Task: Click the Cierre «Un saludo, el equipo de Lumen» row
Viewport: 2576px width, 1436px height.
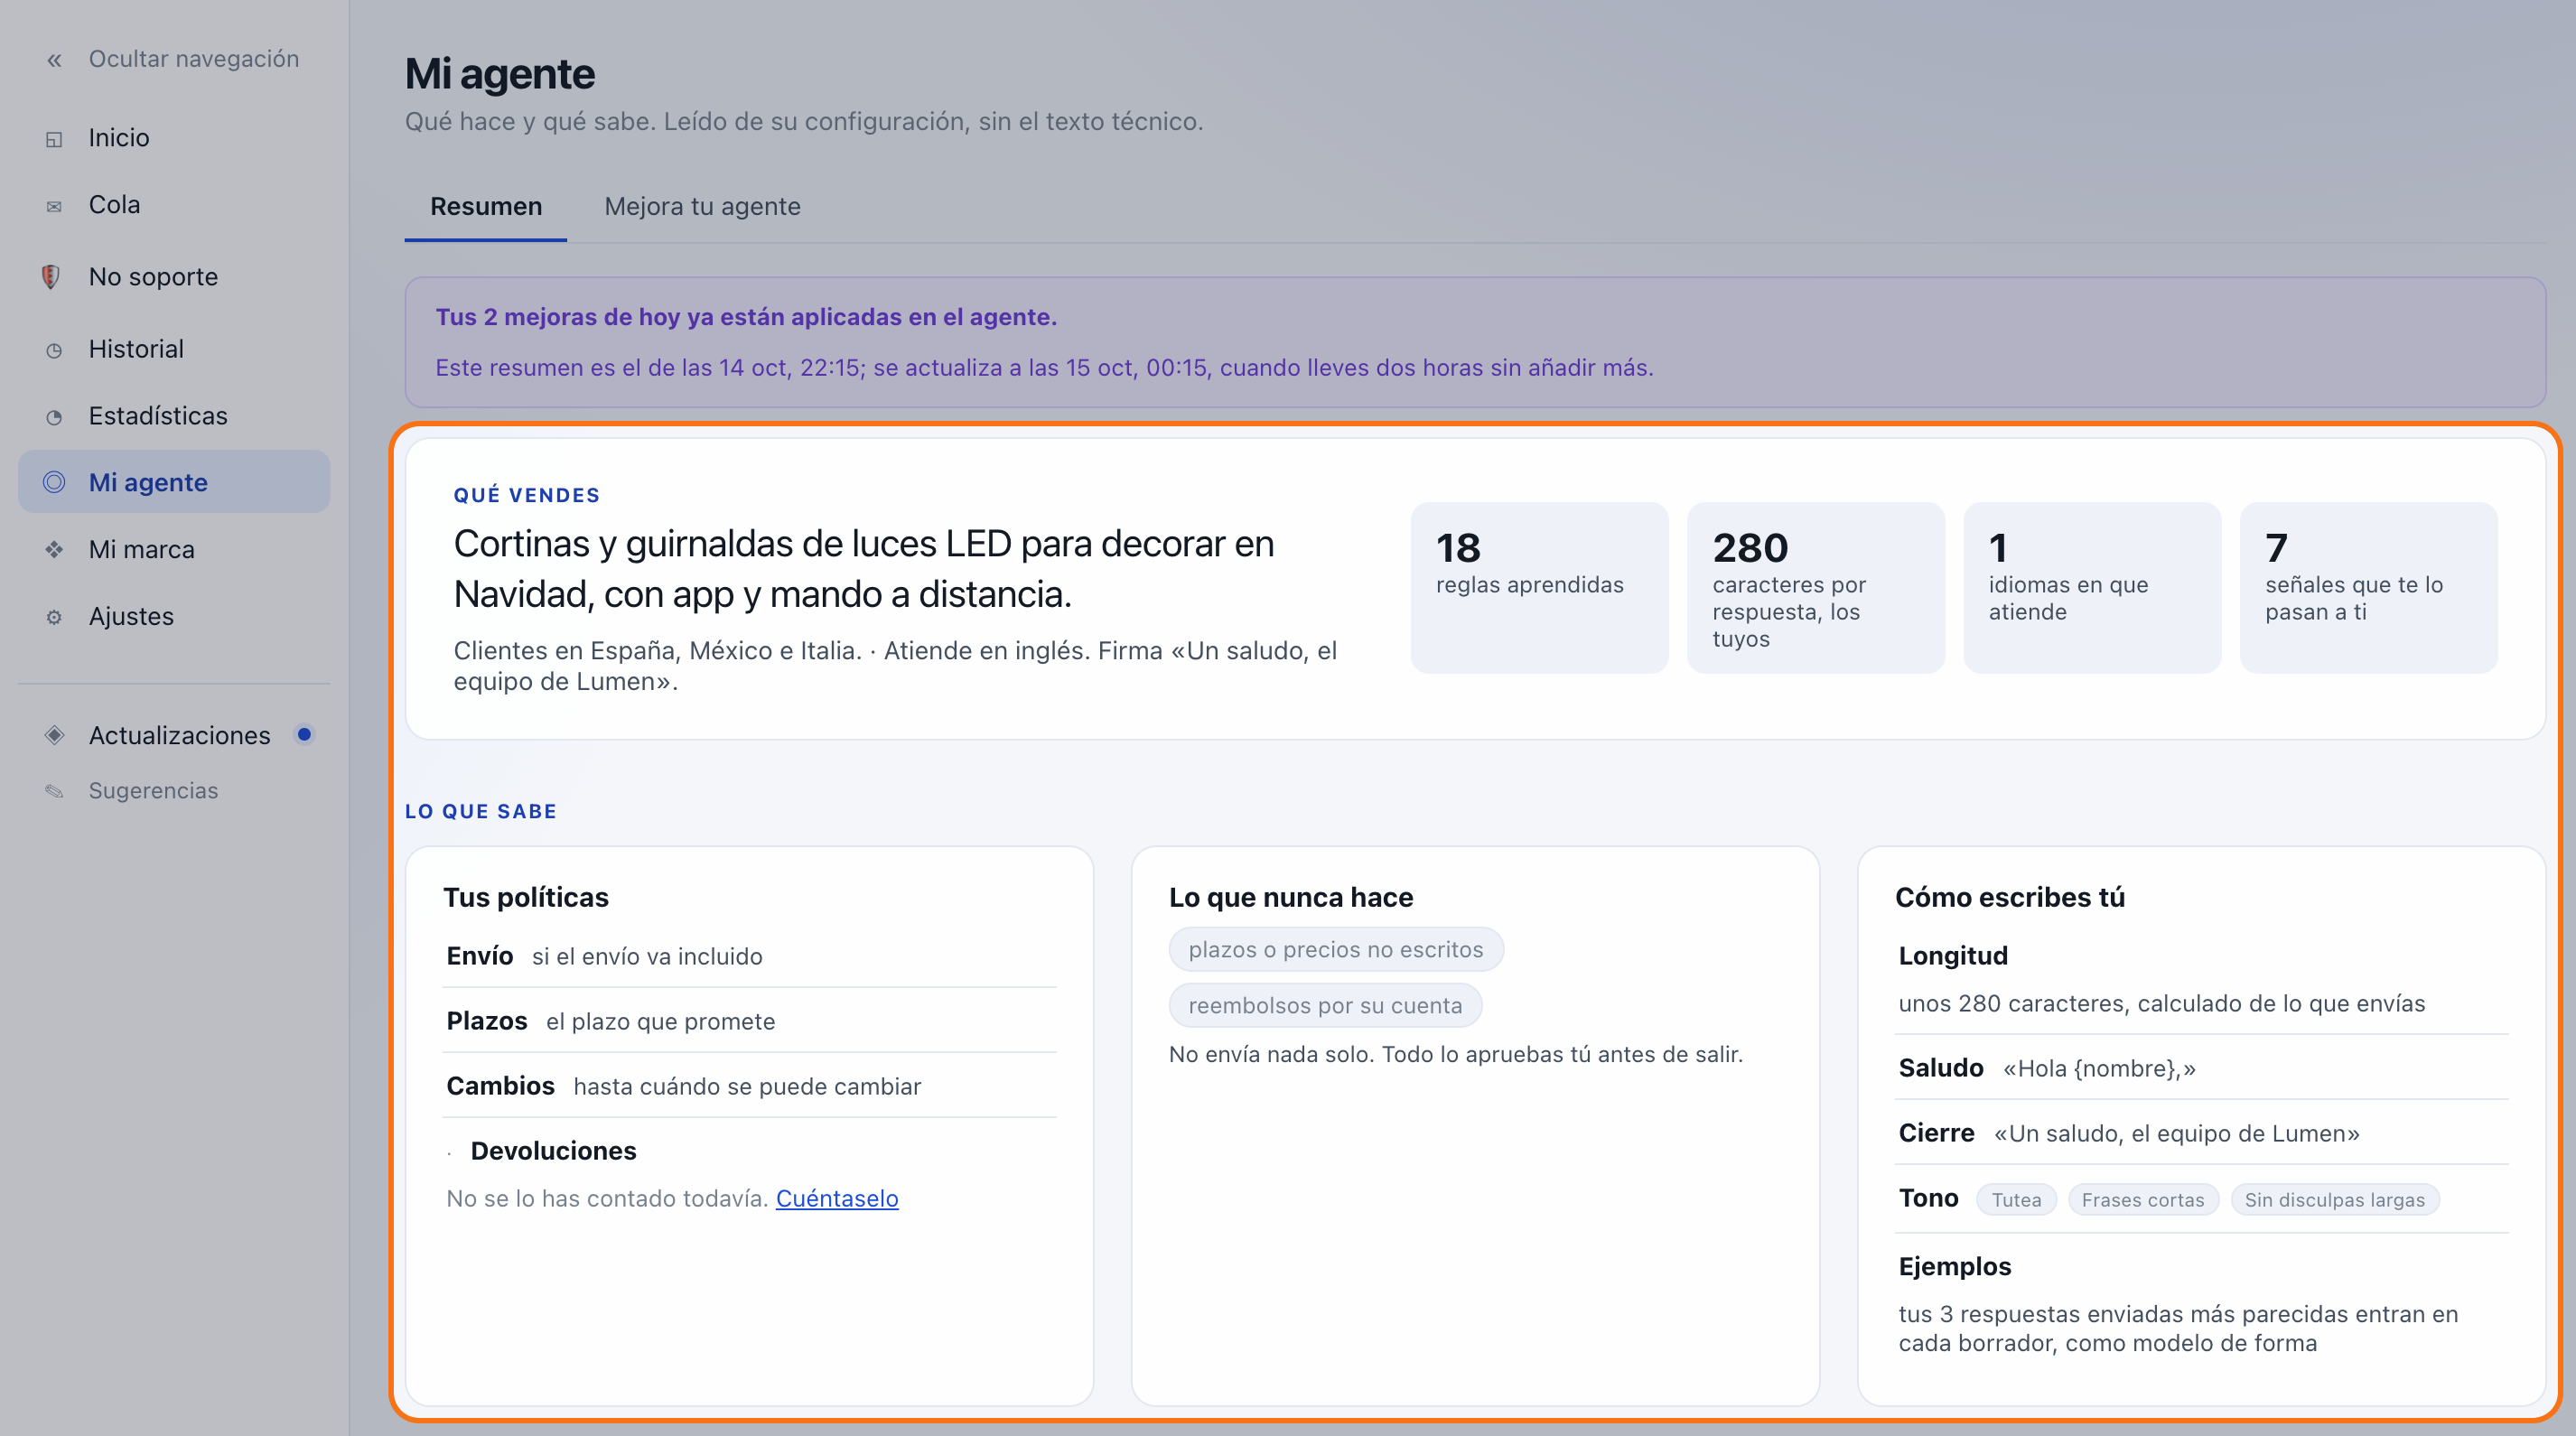Action: coord(2201,1133)
